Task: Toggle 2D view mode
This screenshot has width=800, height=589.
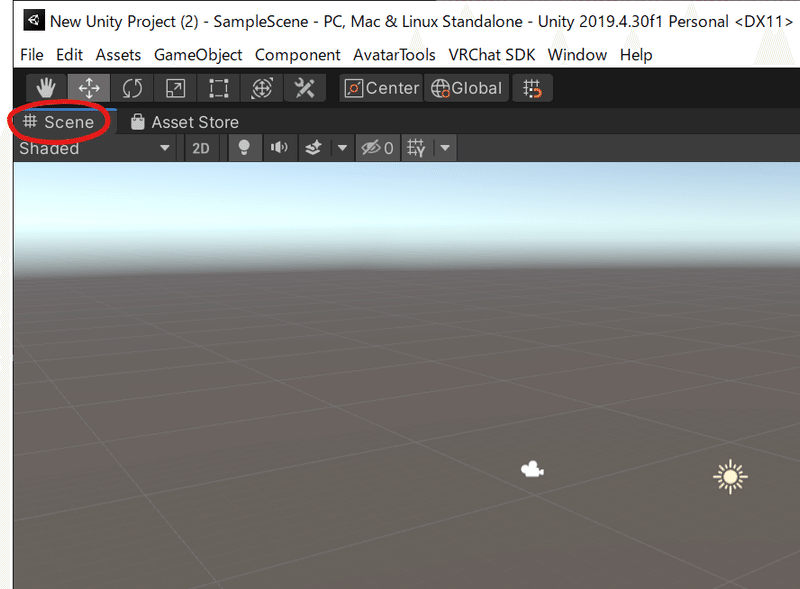Action: 201,148
